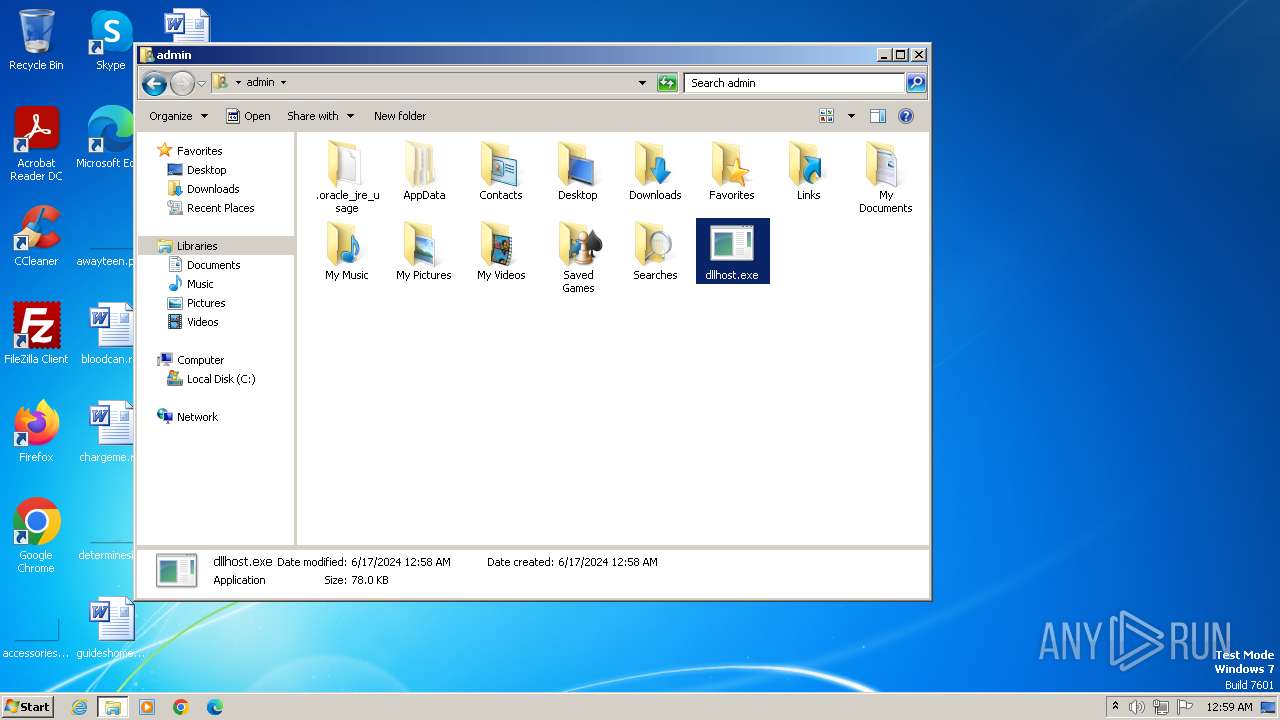Launch Google Chrome desktop shortcut
Image resolution: width=1280 pixels, height=720 pixels.
[36, 536]
